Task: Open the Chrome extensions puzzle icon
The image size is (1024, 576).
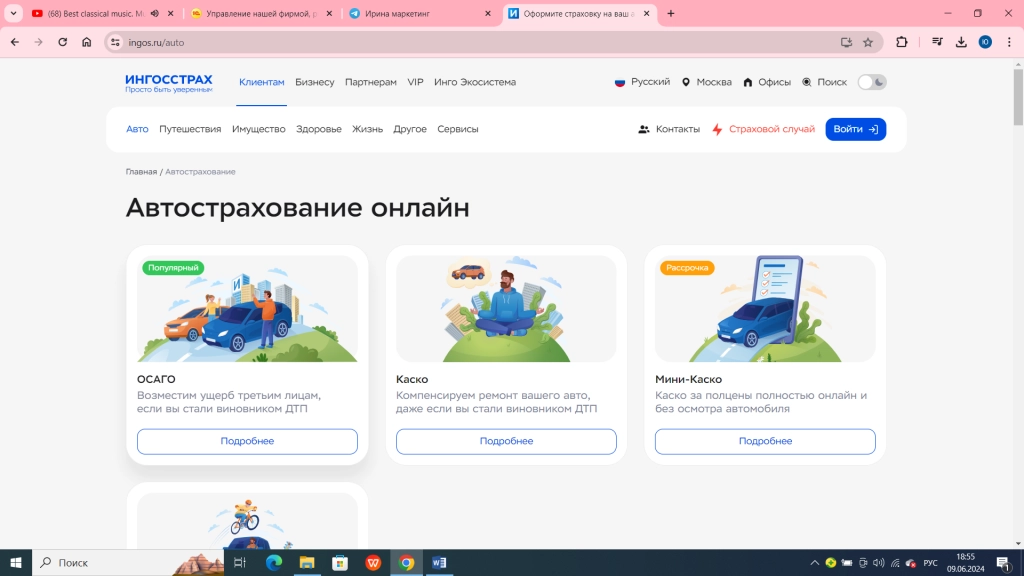Action: click(x=902, y=42)
